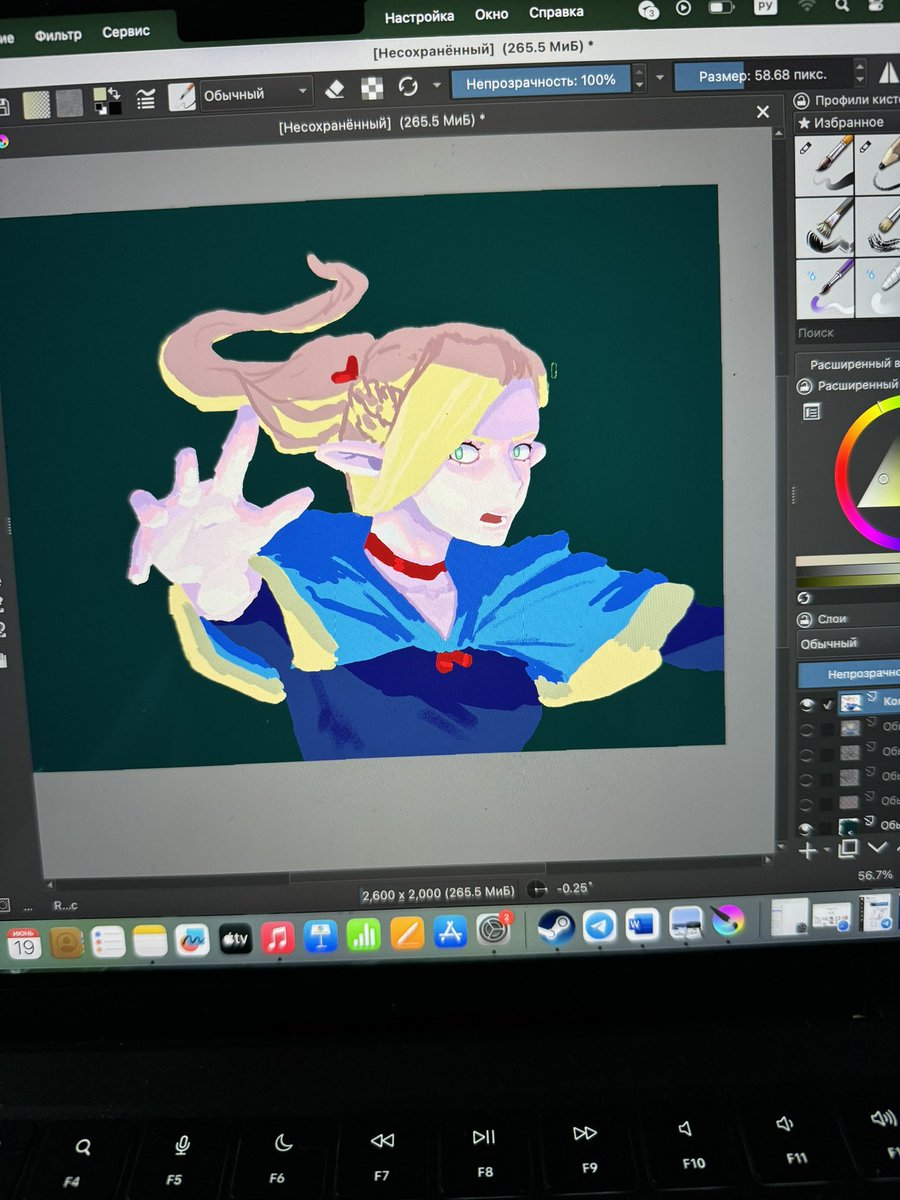This screenshot has height=1200, width=900.
Task: Open the "Фильтр" menu
Action: [x=58, y=35]
